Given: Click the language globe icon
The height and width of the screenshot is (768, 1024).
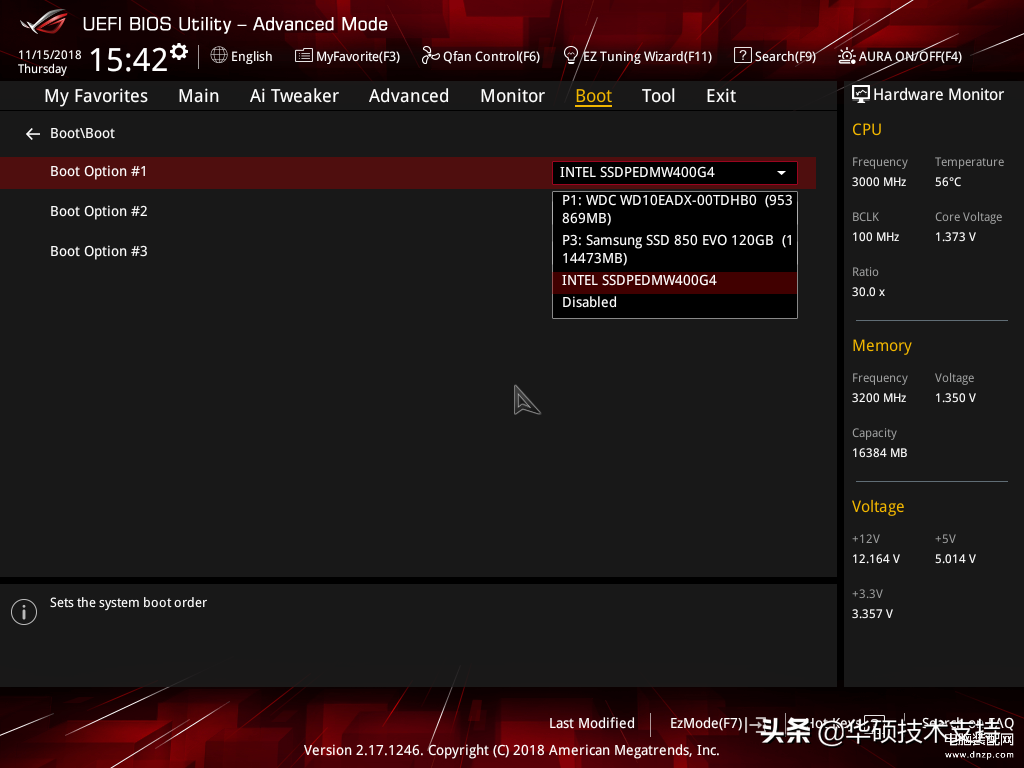Looking at the screenshot, I should point(219,56).
